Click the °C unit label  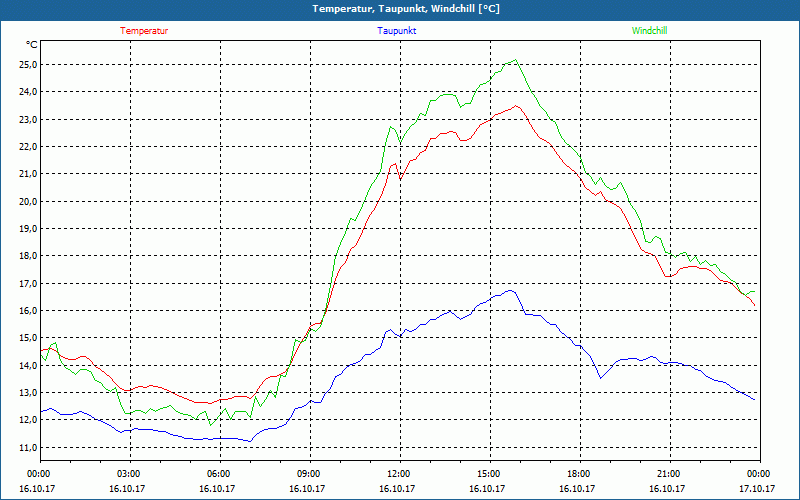coord(32,45)
